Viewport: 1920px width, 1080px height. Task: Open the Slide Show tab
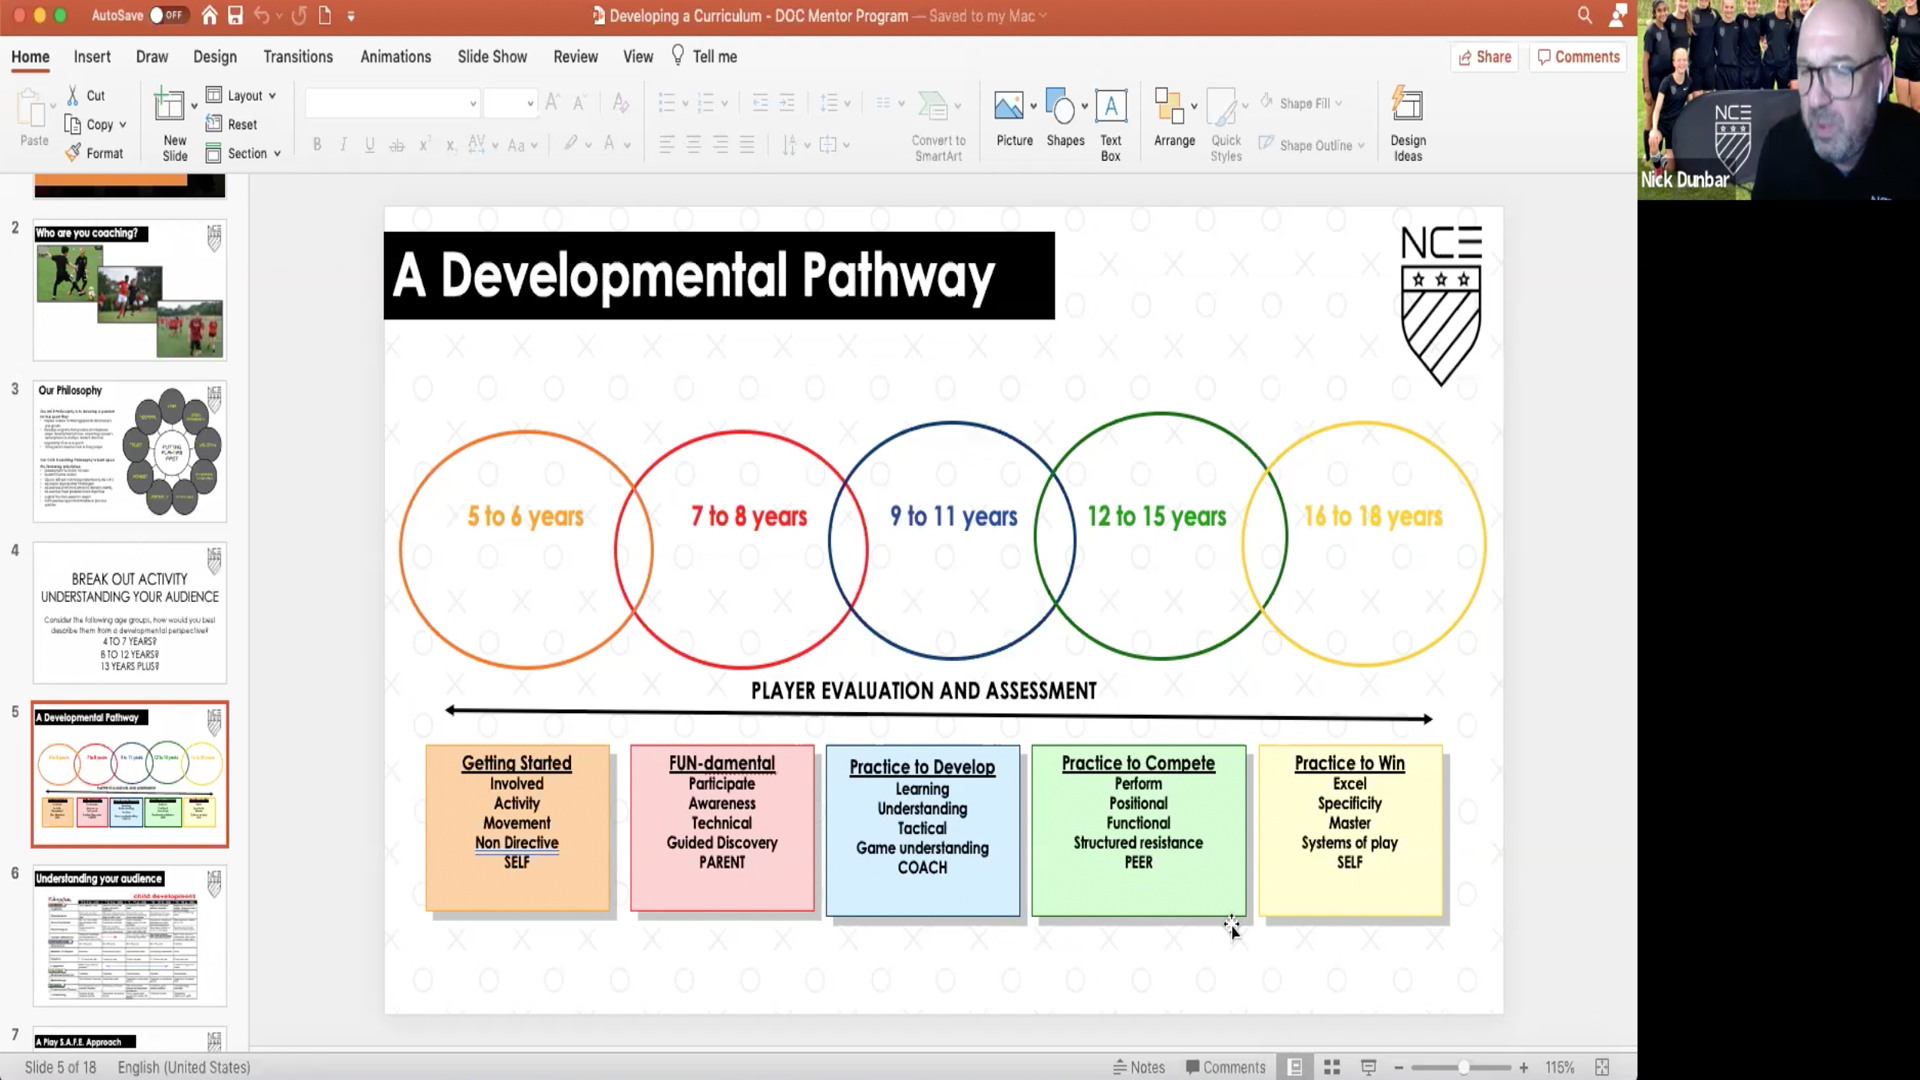coord(492,57)
